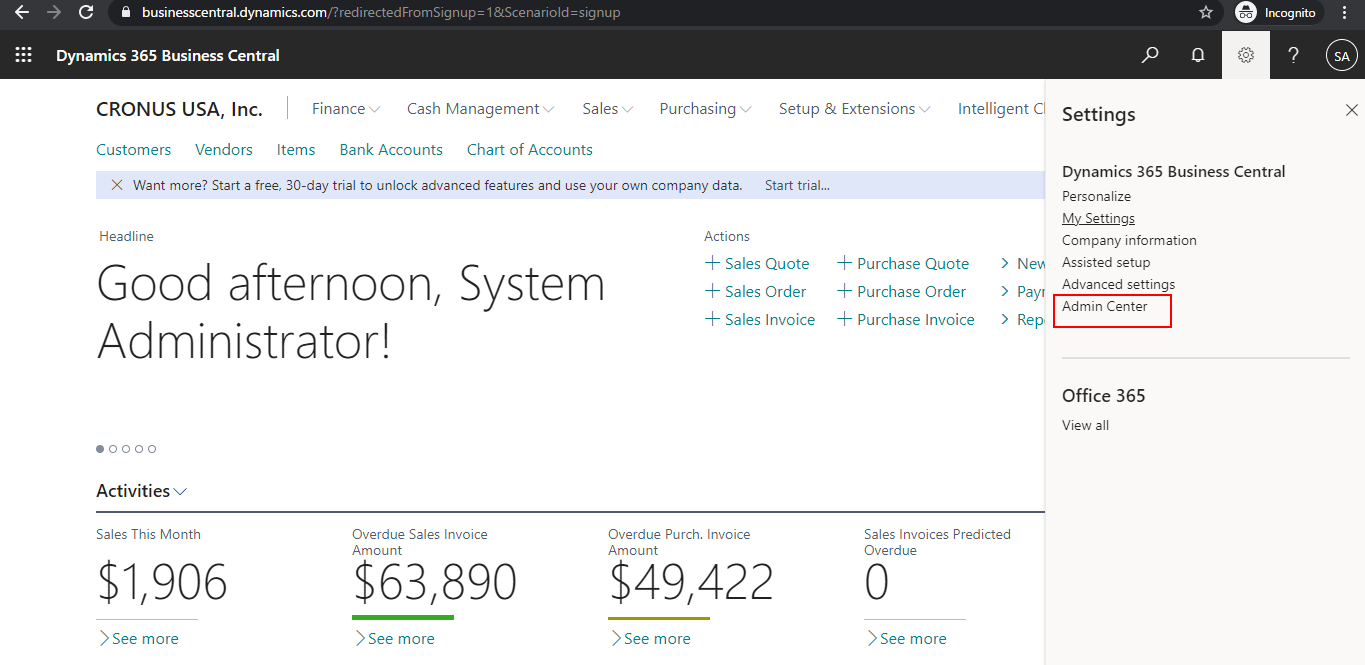This screenshot has height=665, width=1365.
Task: See more under Overdue Sales Invoice Amount
Action: point(394,638)
